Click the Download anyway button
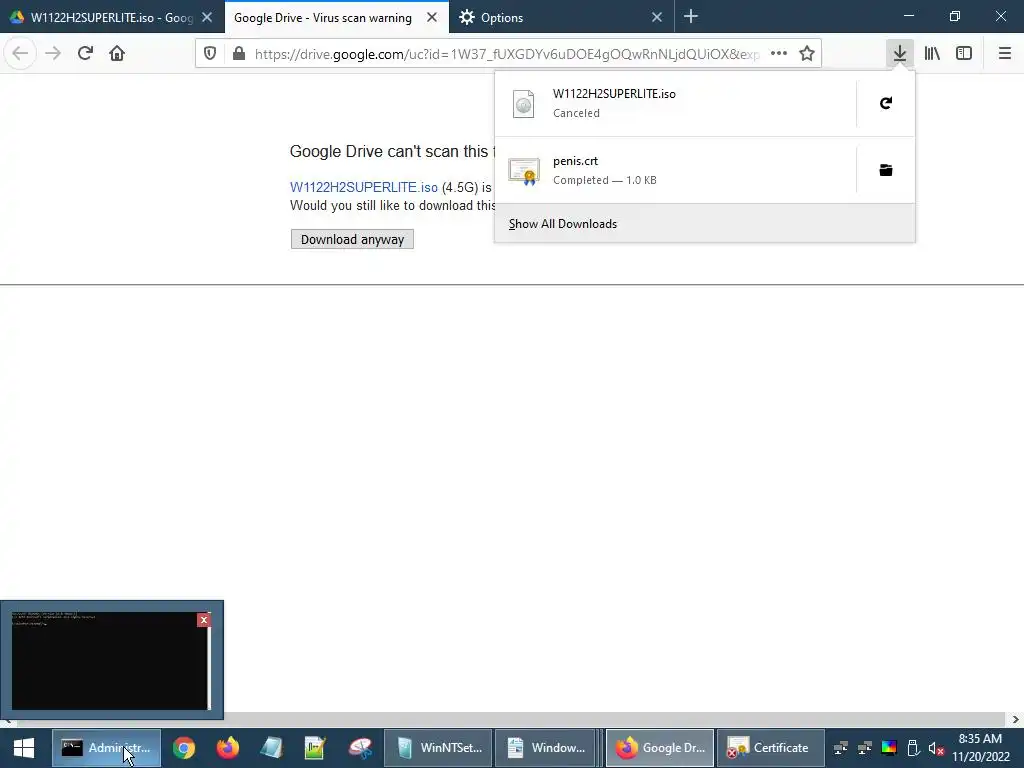Image resolution: width=1024 pixels, height=768 pixels. (x=352, y=240)
